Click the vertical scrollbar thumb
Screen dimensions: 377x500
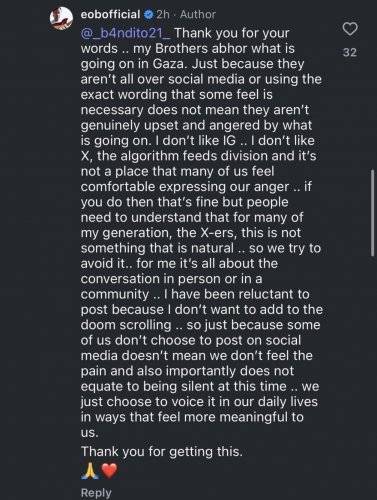click(372, 213)
